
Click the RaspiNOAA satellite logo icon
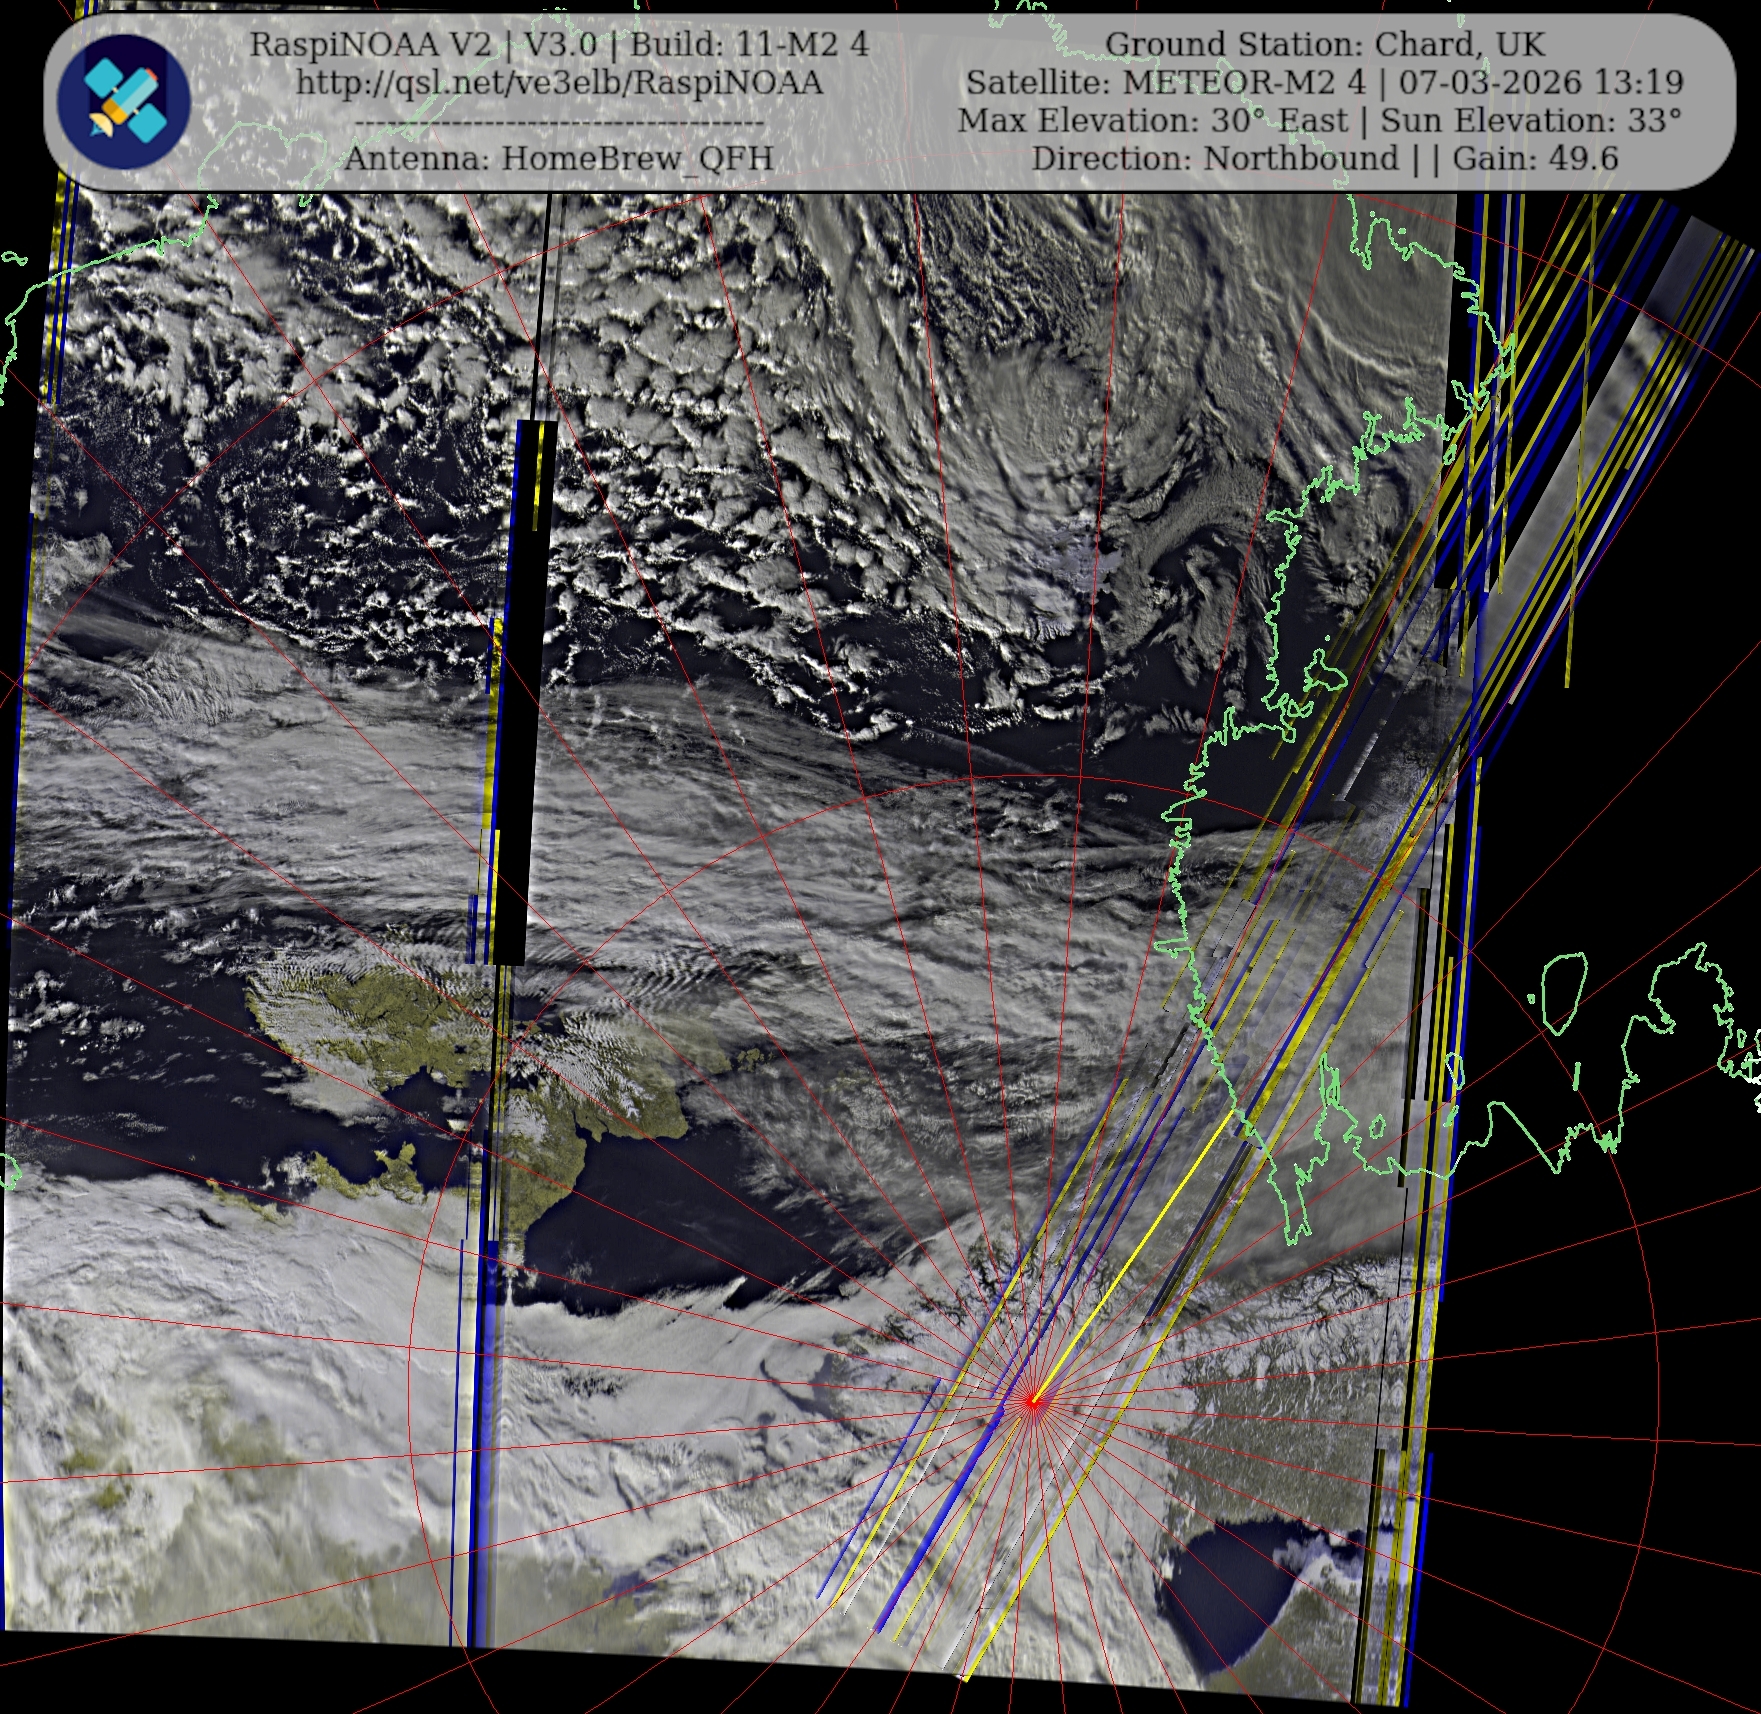[124, 101]
